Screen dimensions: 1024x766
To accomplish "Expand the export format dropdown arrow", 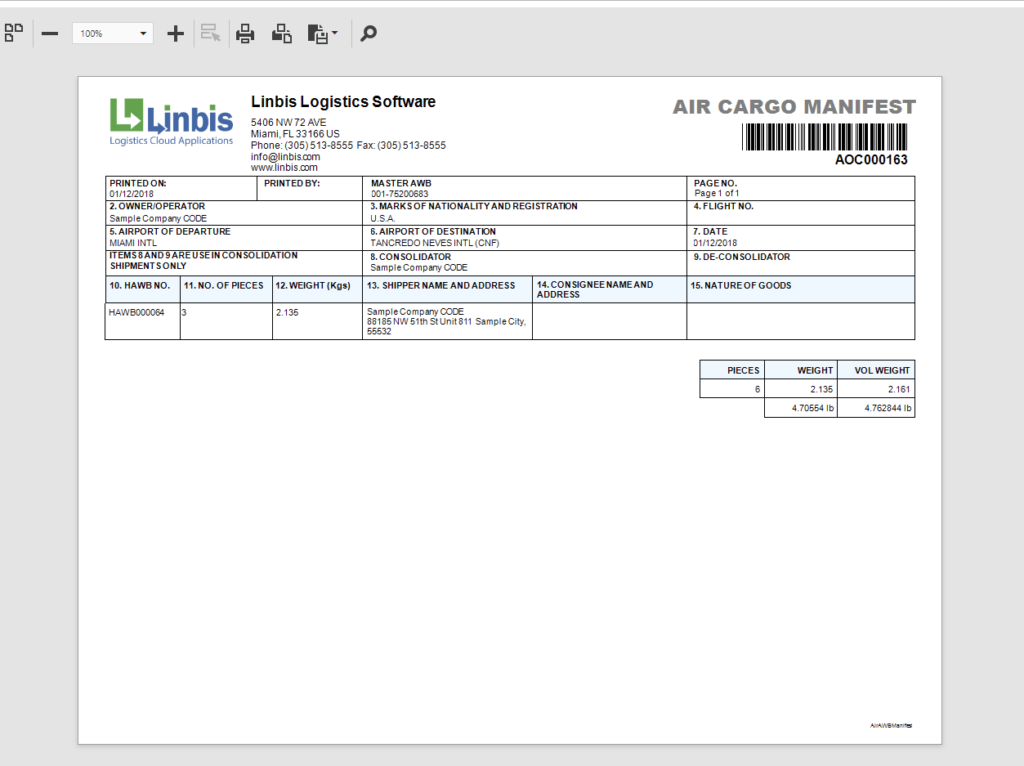I will 334,33.
